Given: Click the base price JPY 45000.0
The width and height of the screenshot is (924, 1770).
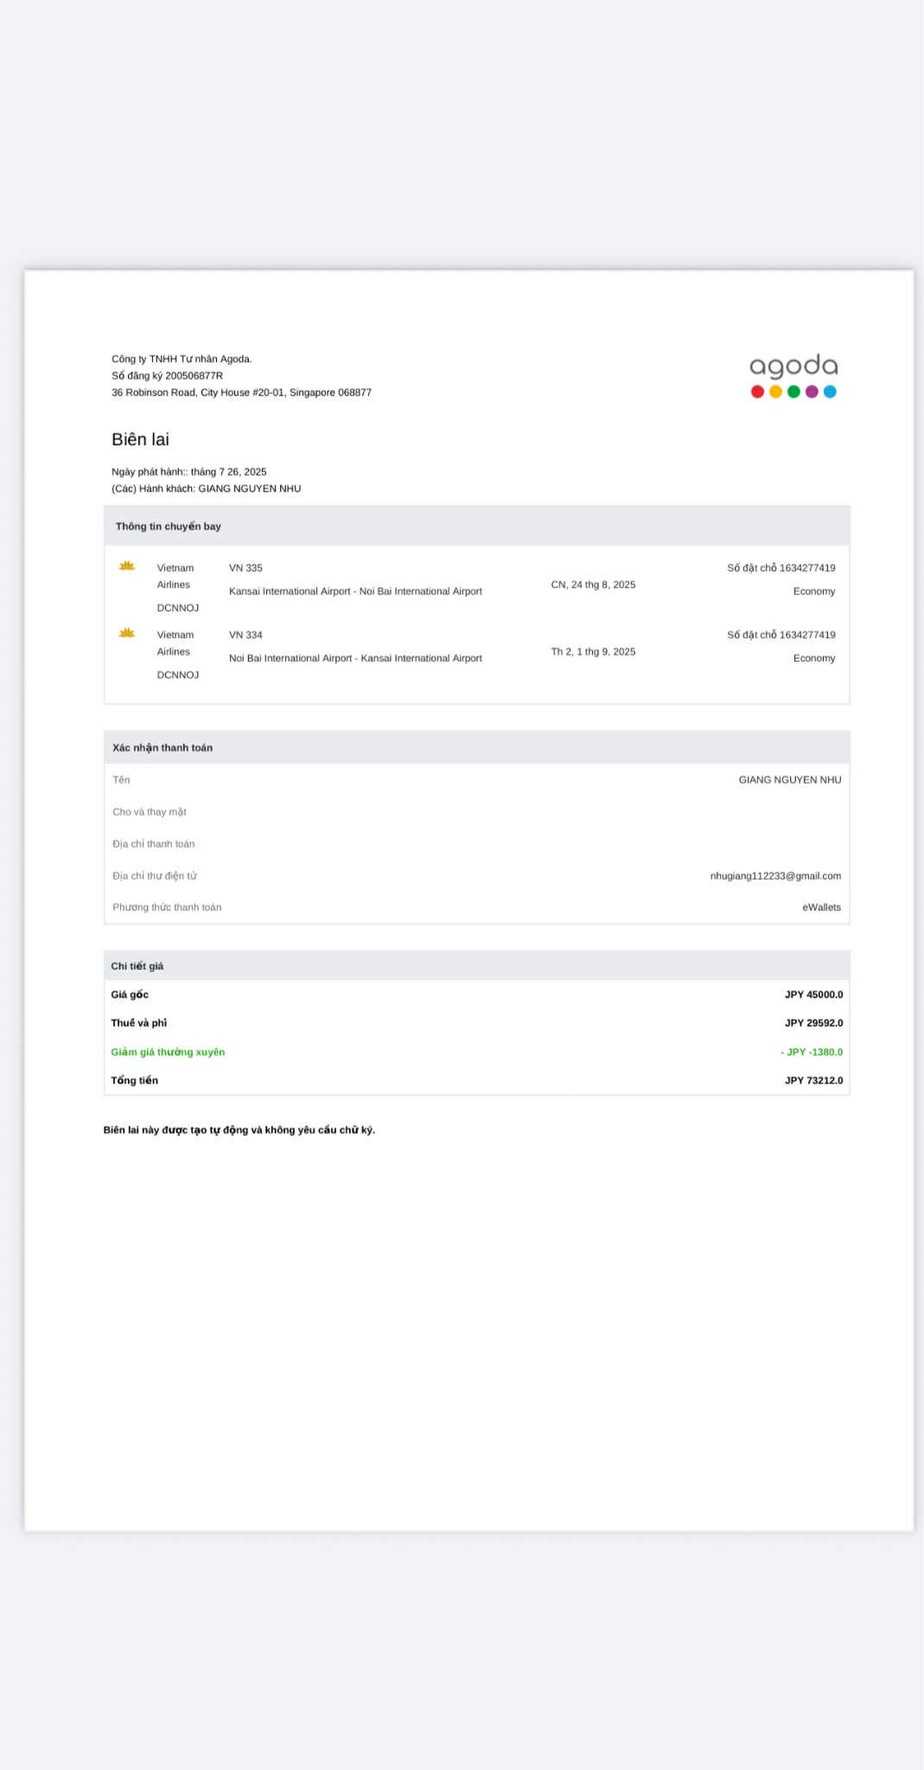Looking at the screenshot, I should pyautogui.click(x=813, y=995).
